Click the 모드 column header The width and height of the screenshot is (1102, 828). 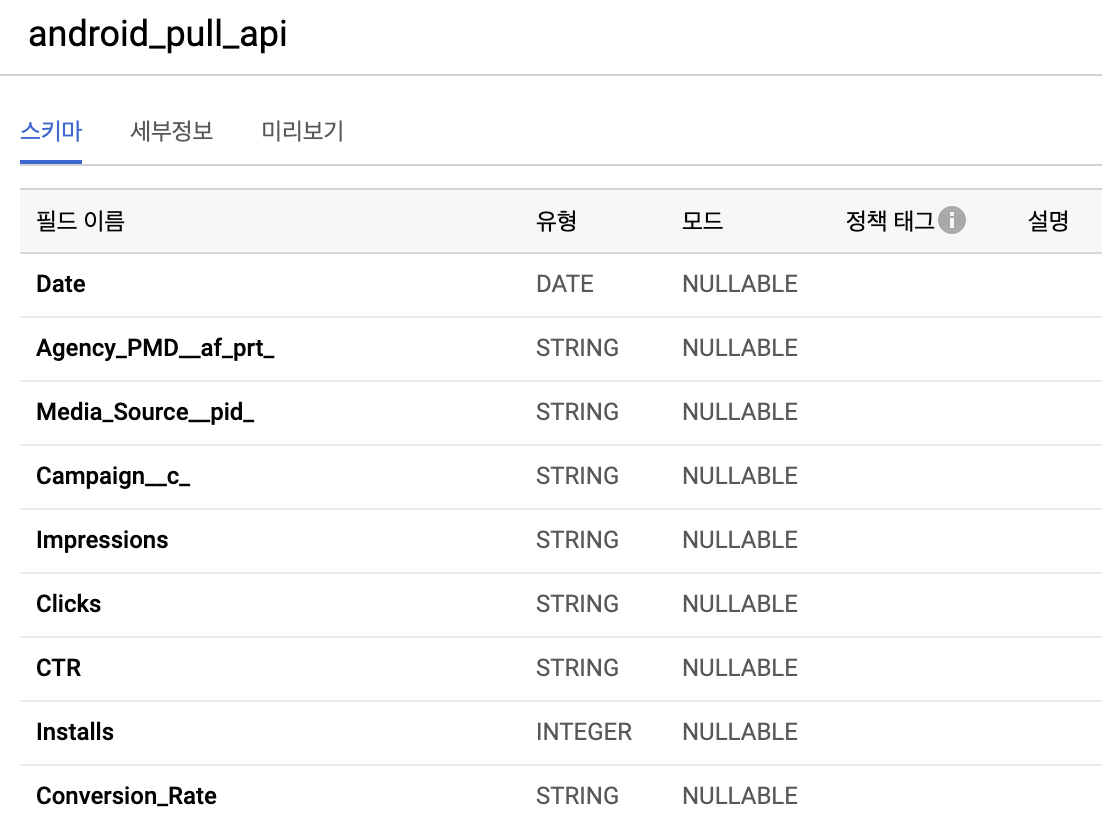(x=703, y=220)
